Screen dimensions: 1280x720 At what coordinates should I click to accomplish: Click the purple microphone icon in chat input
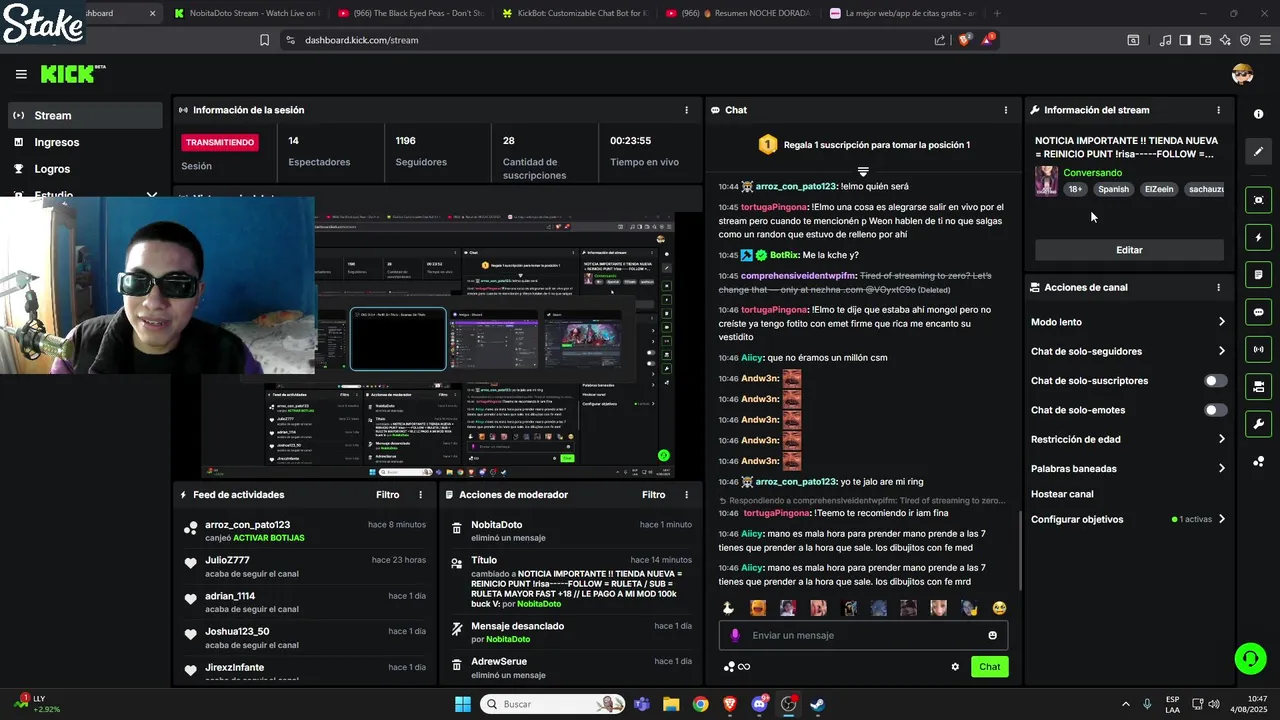tap(735, 635)
